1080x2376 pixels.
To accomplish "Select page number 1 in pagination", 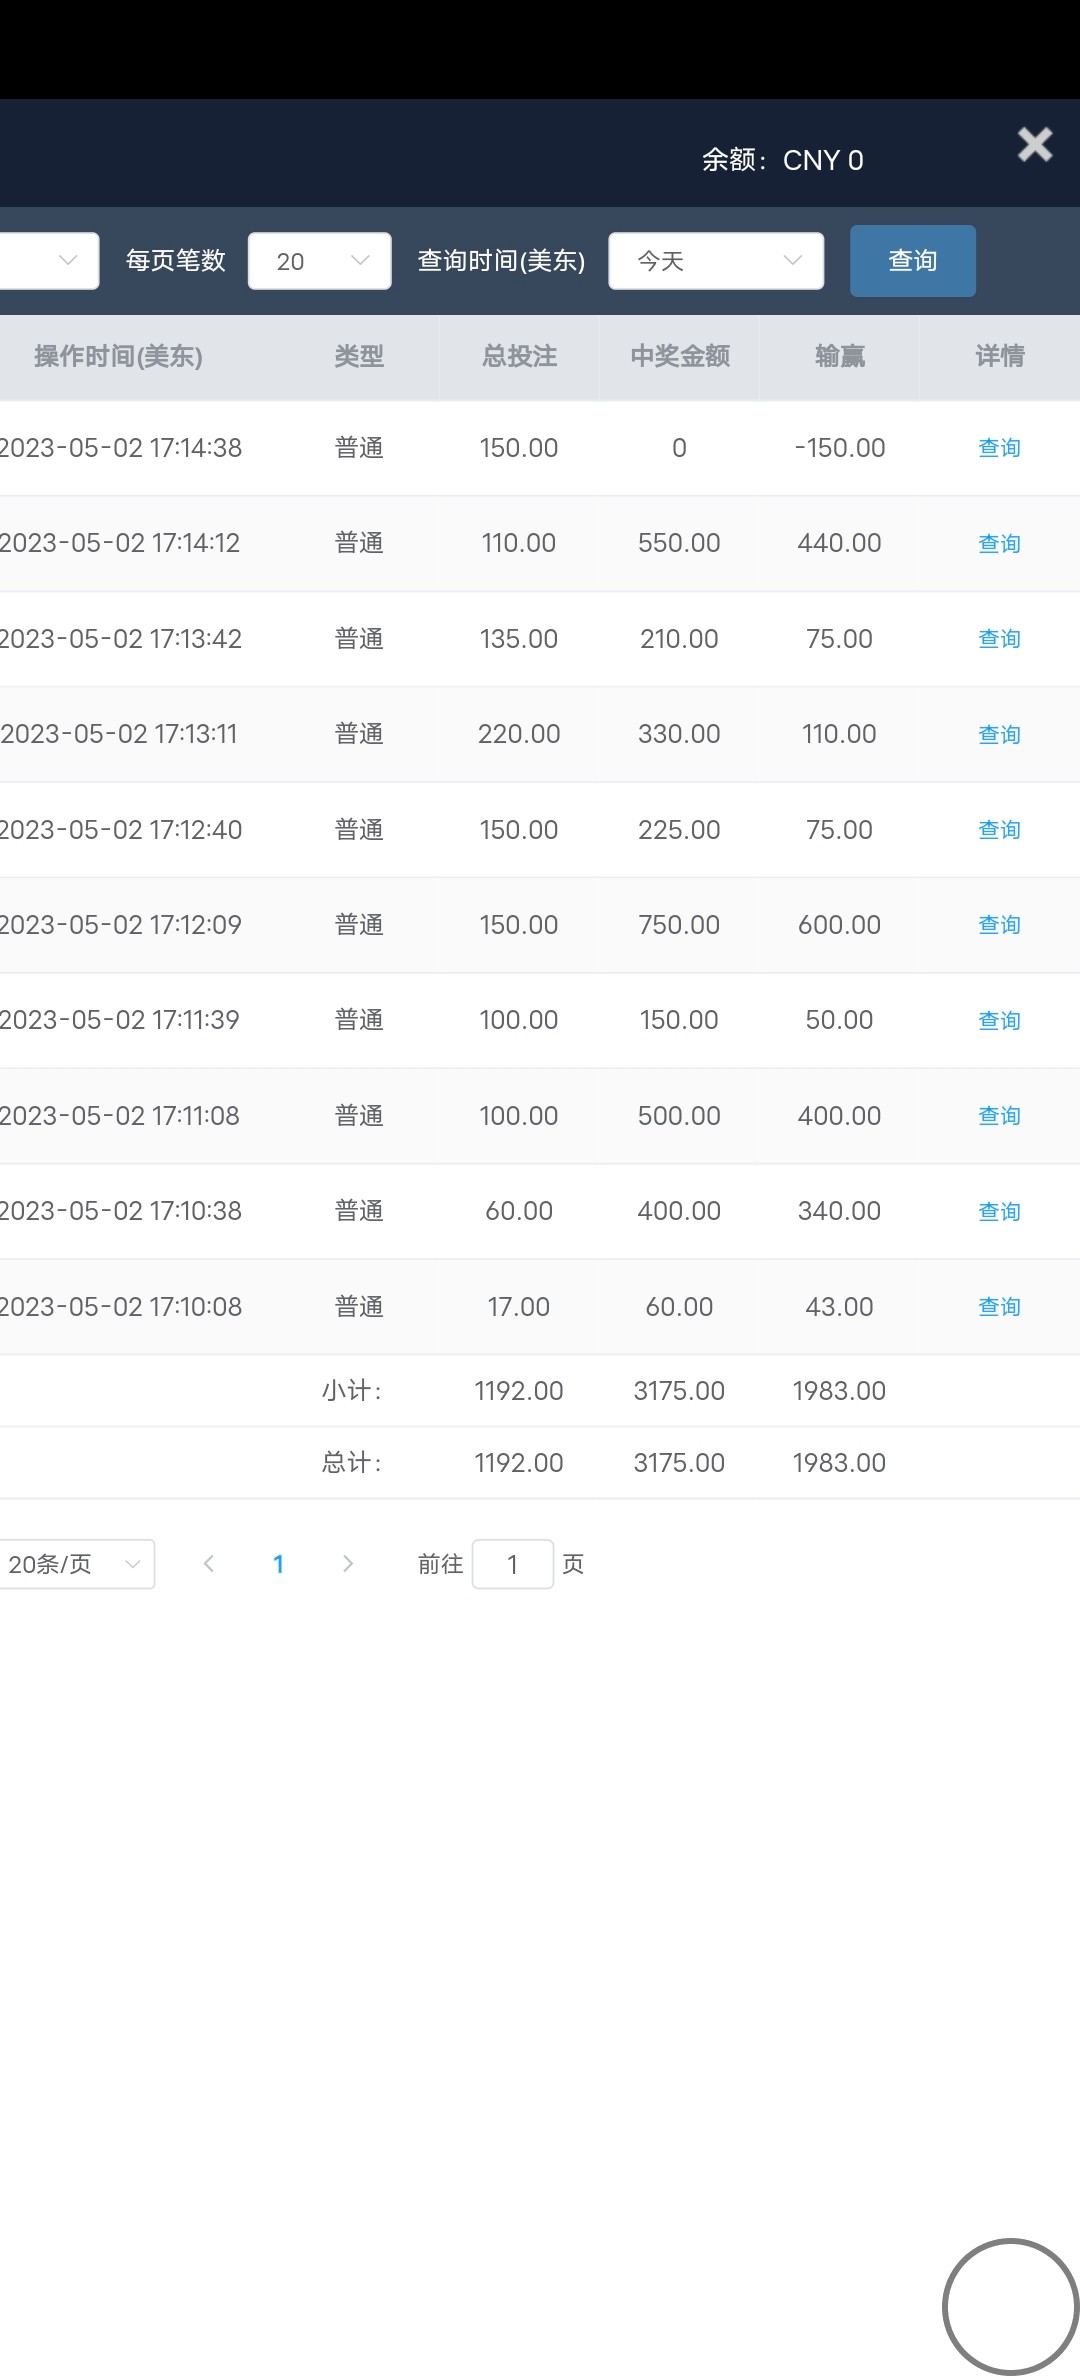I will click(x=278, y=1564).
